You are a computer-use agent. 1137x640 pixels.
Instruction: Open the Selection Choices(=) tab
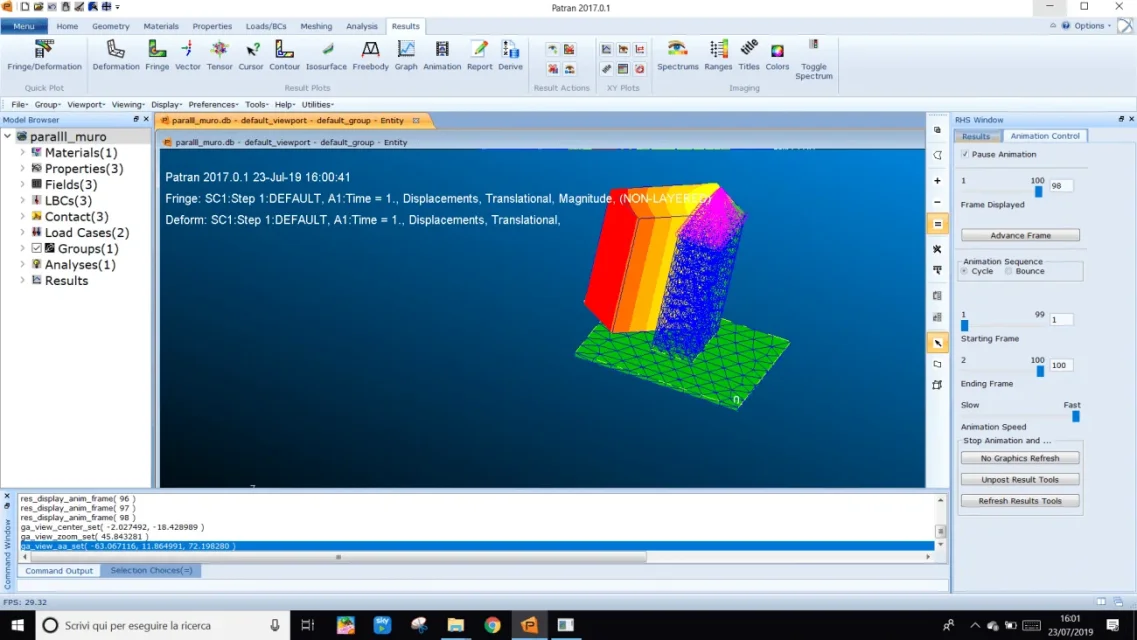click(152, 570)
